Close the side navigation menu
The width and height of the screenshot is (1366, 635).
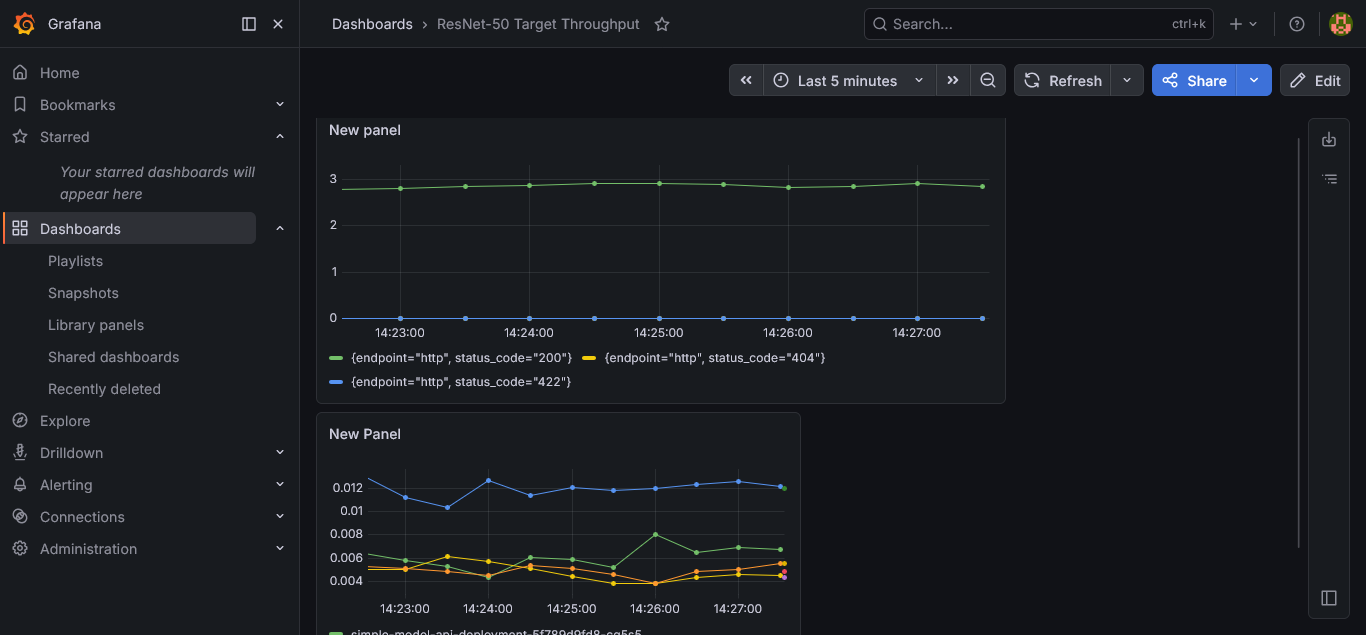[278, 24]
